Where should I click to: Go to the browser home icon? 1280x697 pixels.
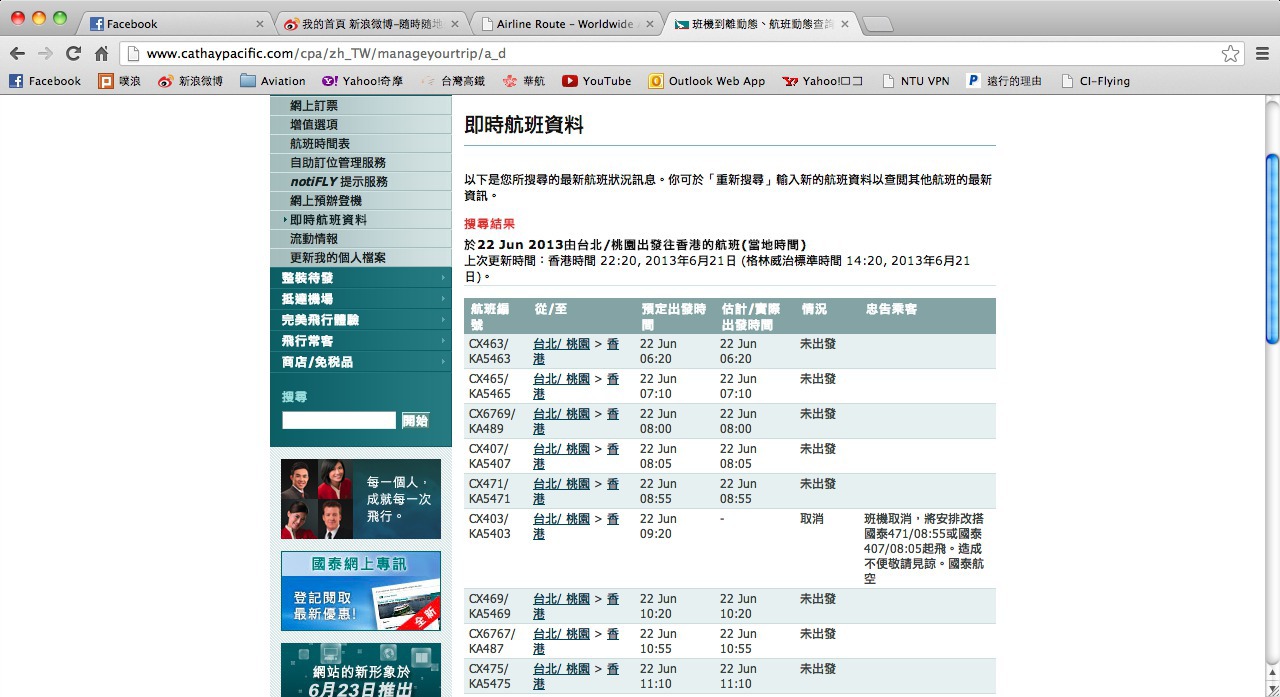[x=101, y=54]
